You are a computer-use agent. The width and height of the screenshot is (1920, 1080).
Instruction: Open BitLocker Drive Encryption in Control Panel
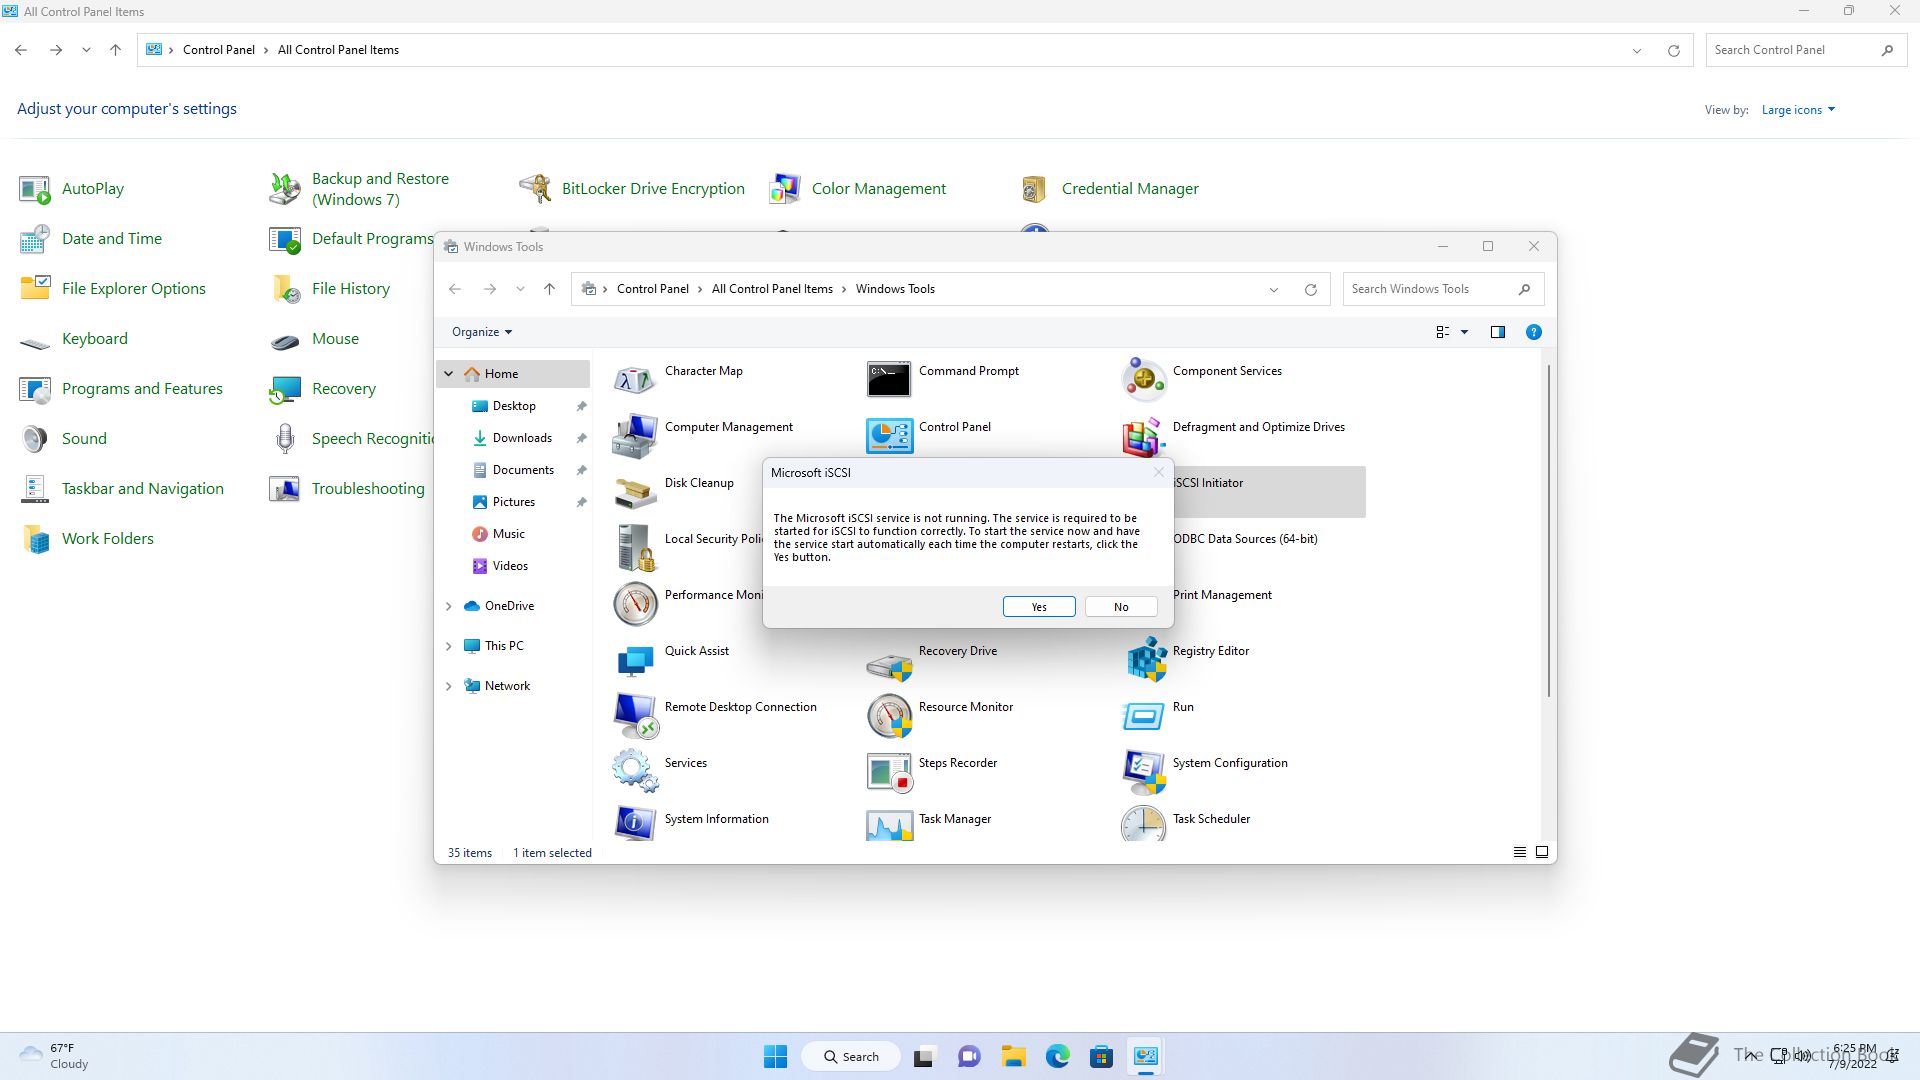[632, 189]
